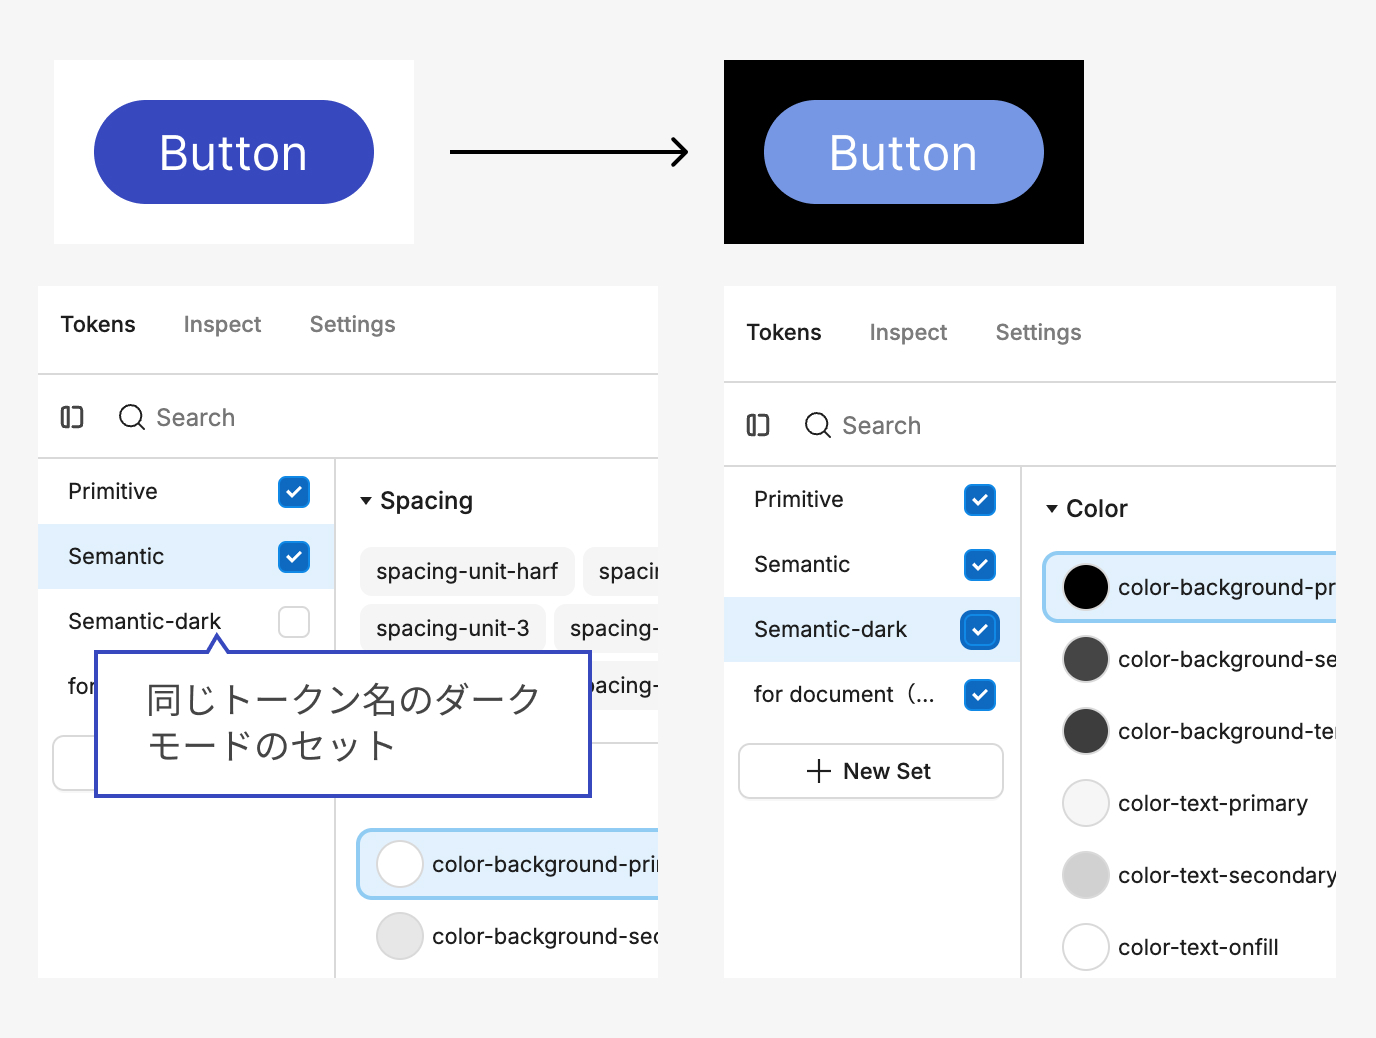Viewport: 1376px width, 1038px height.
Task: Select the spacing-unit-harf token chip
Action: 467,571
